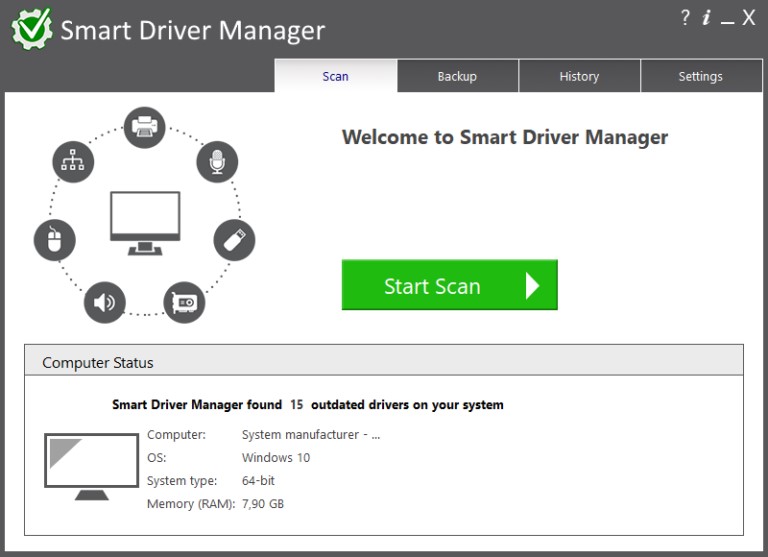This screenshot has height=557, width=768.
Task: Open the info (i) icon
Action: 706,18
